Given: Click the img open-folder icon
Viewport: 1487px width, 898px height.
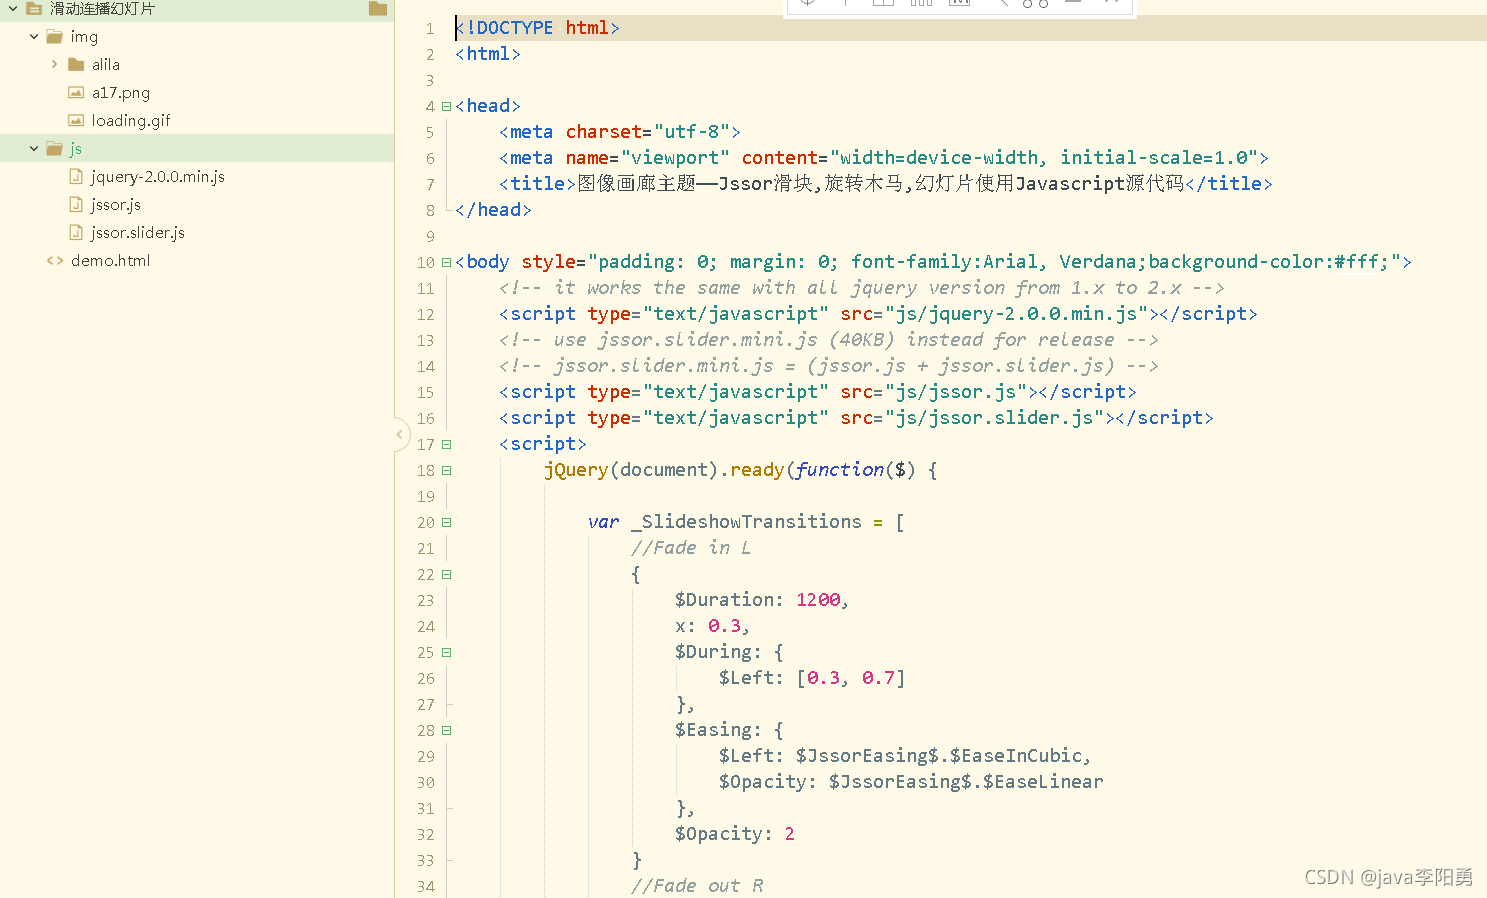Looking at the screenshot, I should pos(55,36).
